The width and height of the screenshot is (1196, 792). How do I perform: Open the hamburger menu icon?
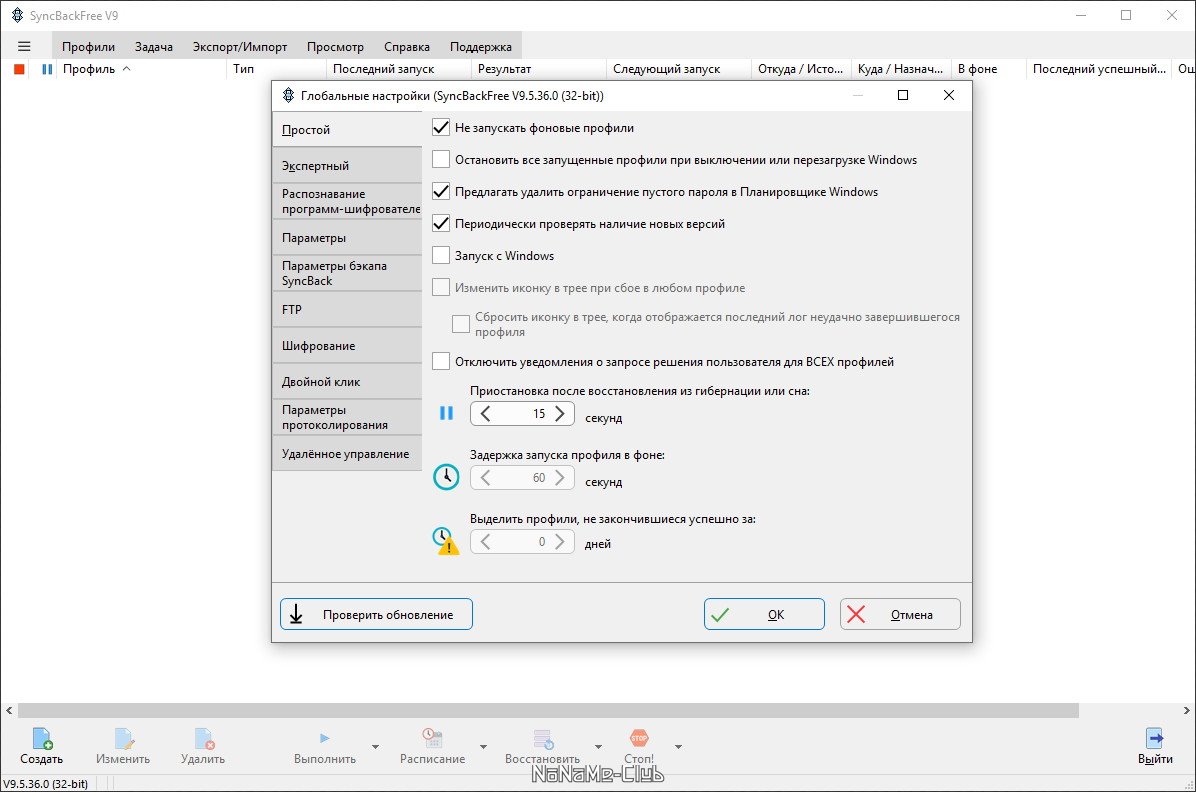pos(24,47)
